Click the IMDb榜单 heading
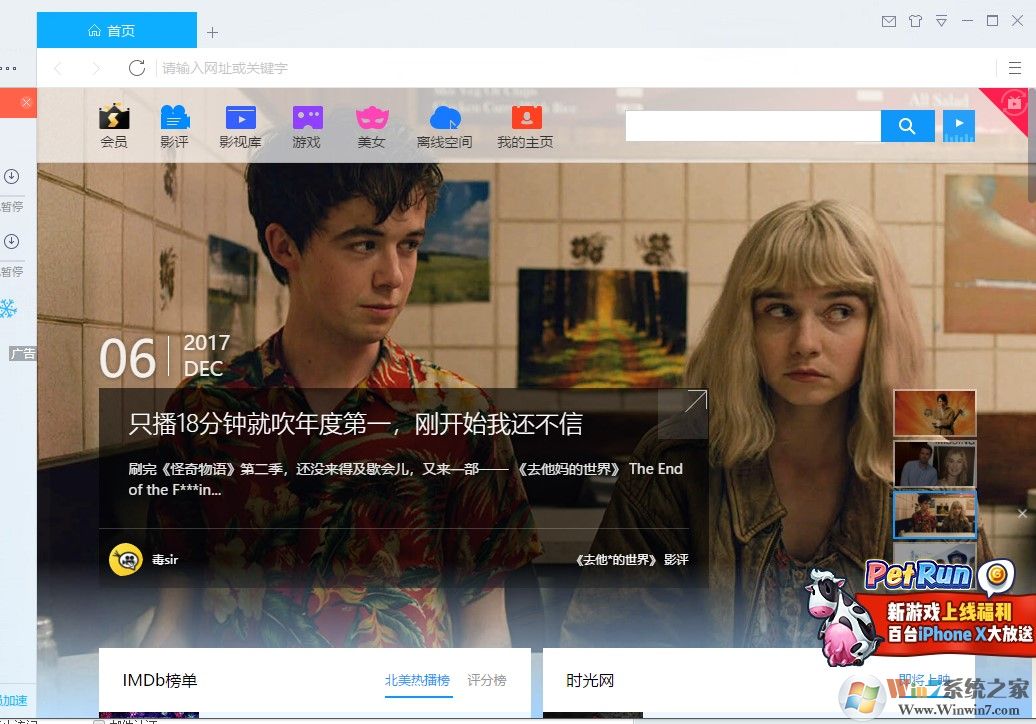Screen dimensions: 1036x724 [160, 680]
